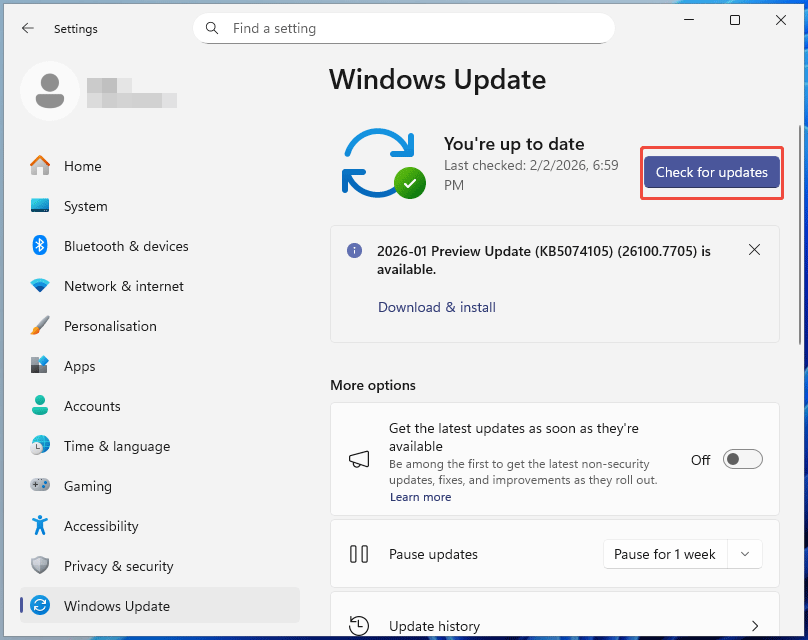Dismiss the preview update notification

click(x=754, y=250)
